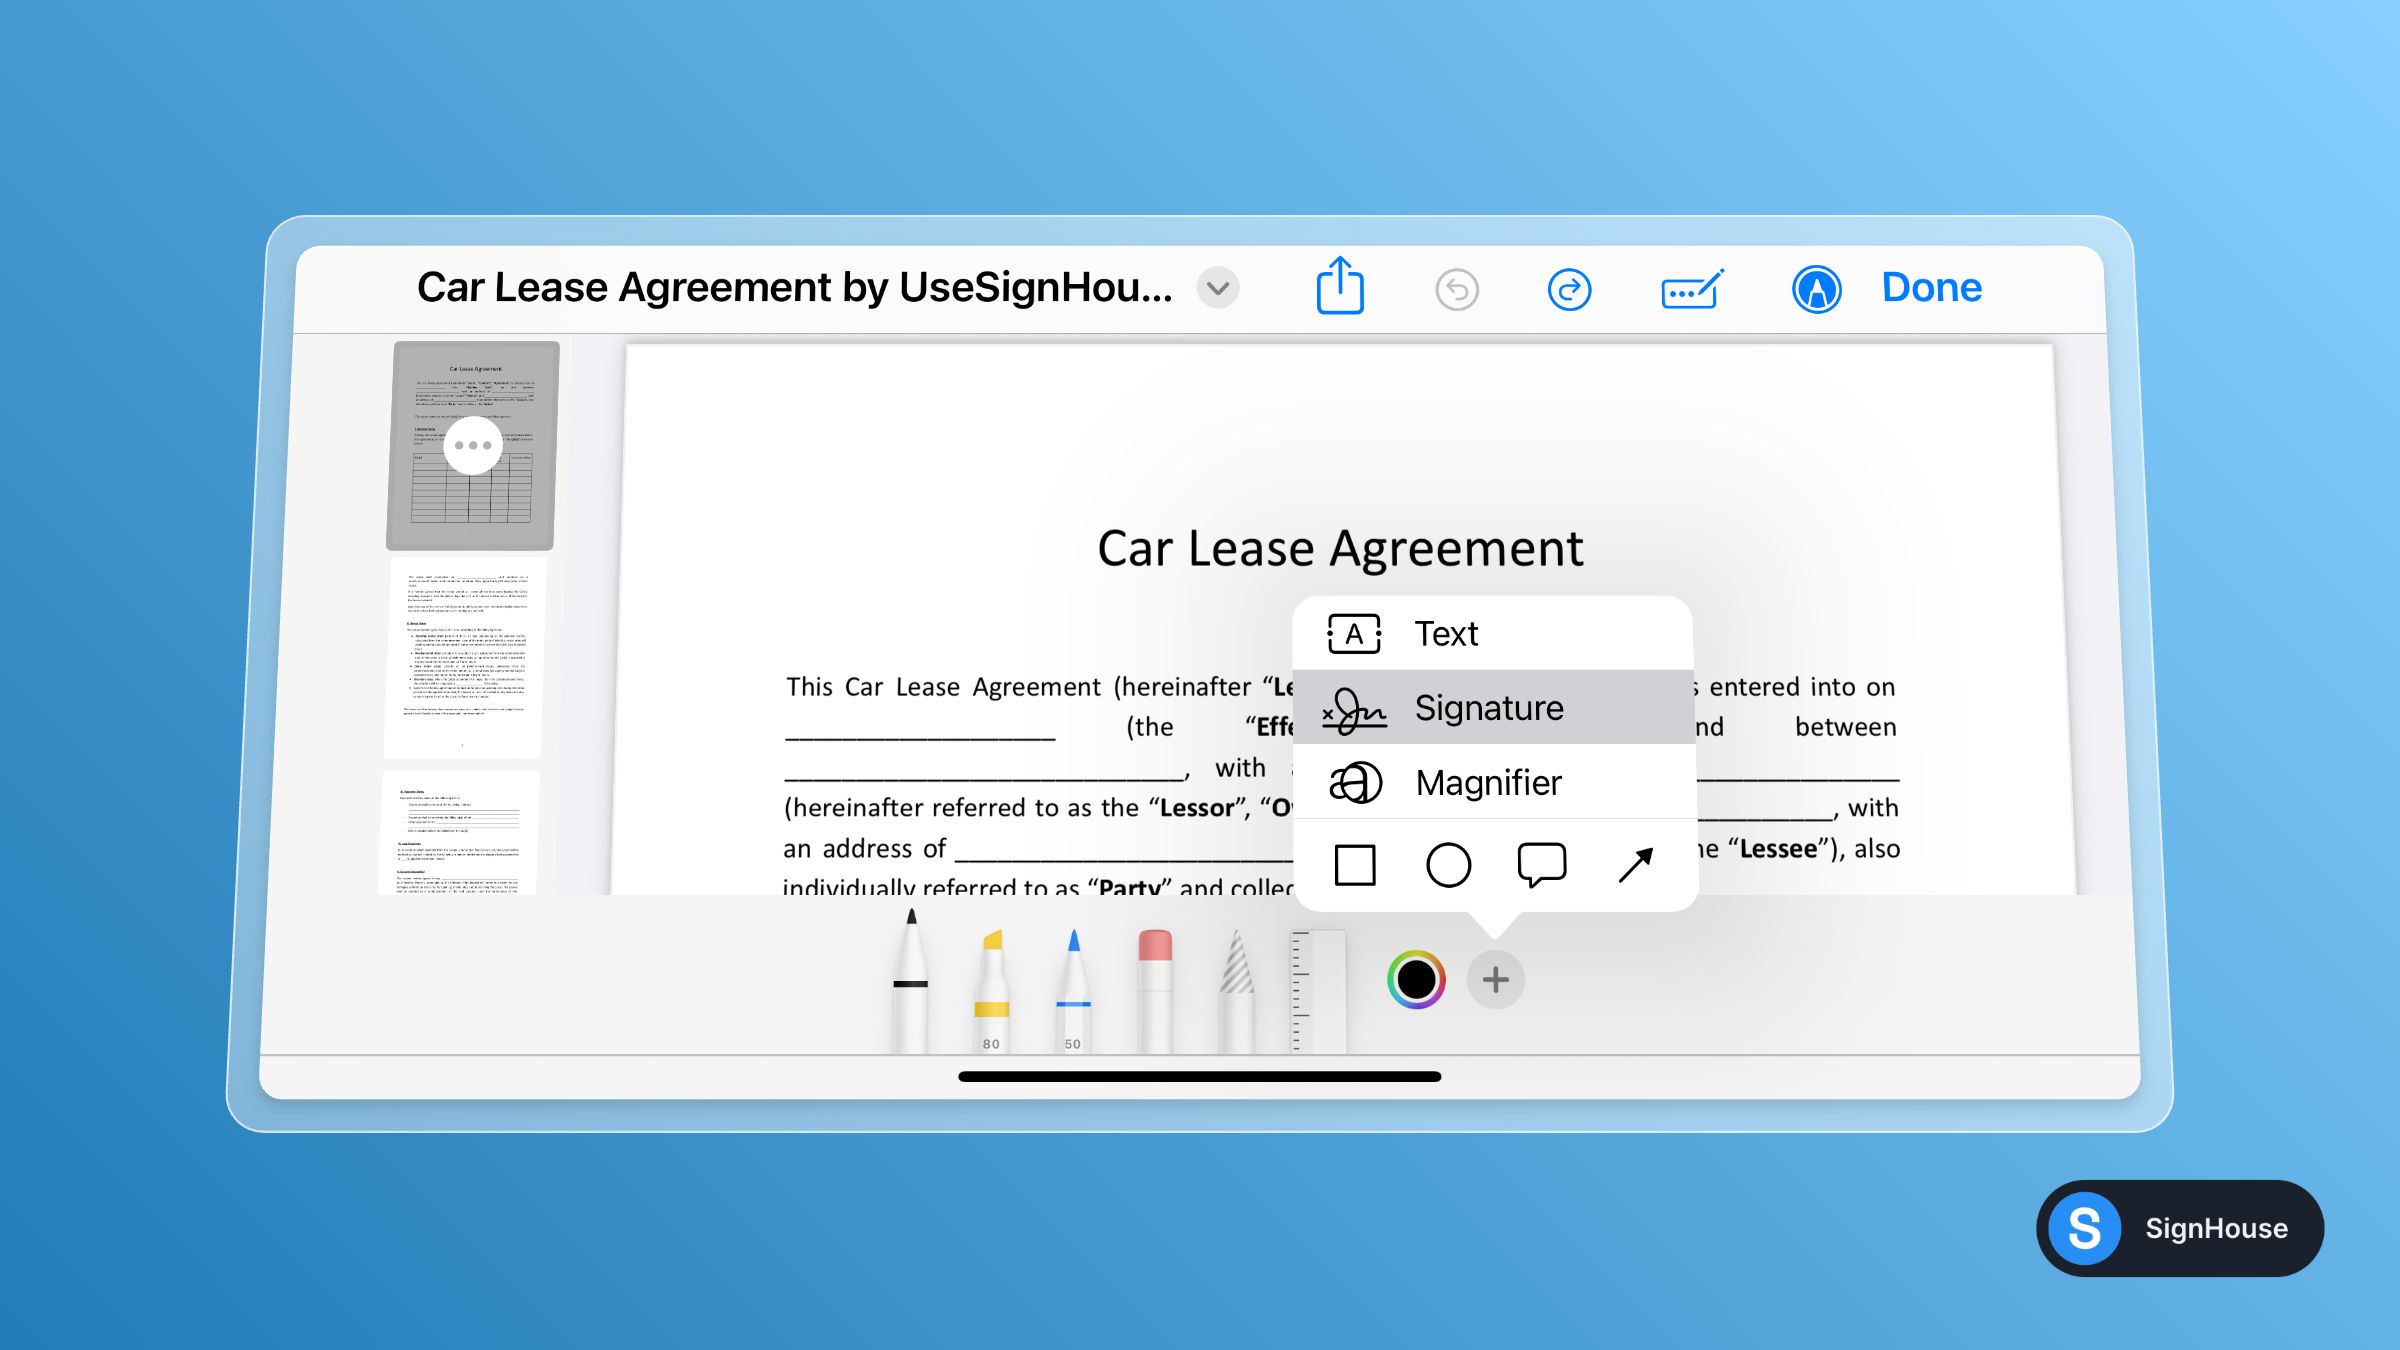The height and width of the screenshot is (1350, 2400).
Task: Tap the Share icon in top bar
Action: [1340, 287]
